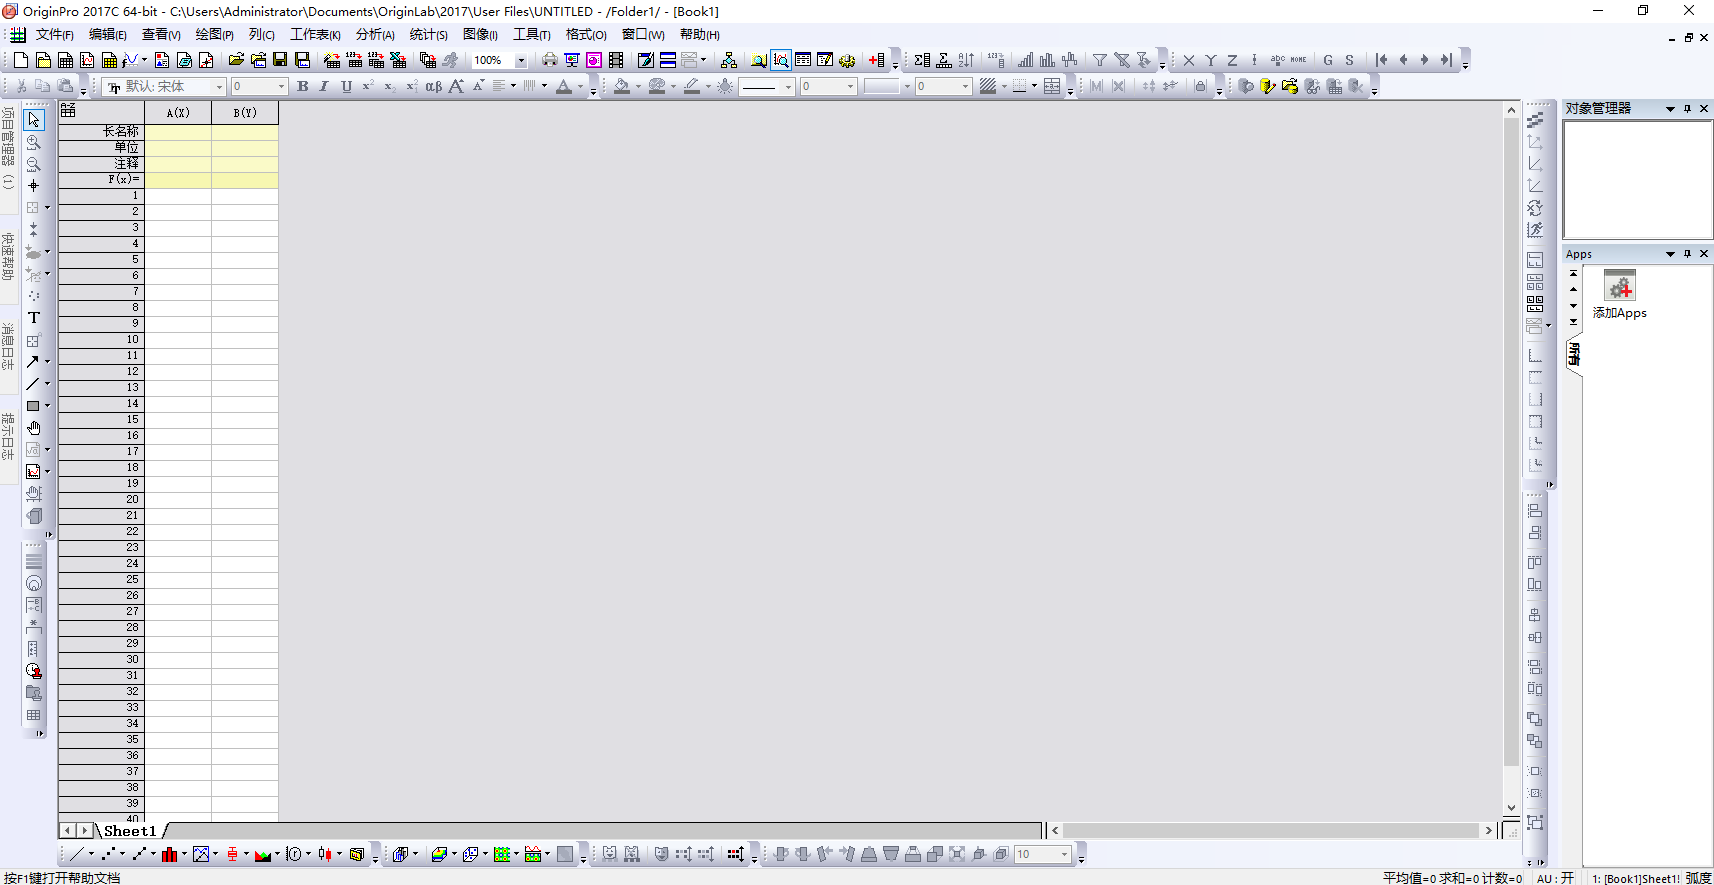Toggle Italic text formatting
The image size is (1714, 885).
(x=324, y=87)
